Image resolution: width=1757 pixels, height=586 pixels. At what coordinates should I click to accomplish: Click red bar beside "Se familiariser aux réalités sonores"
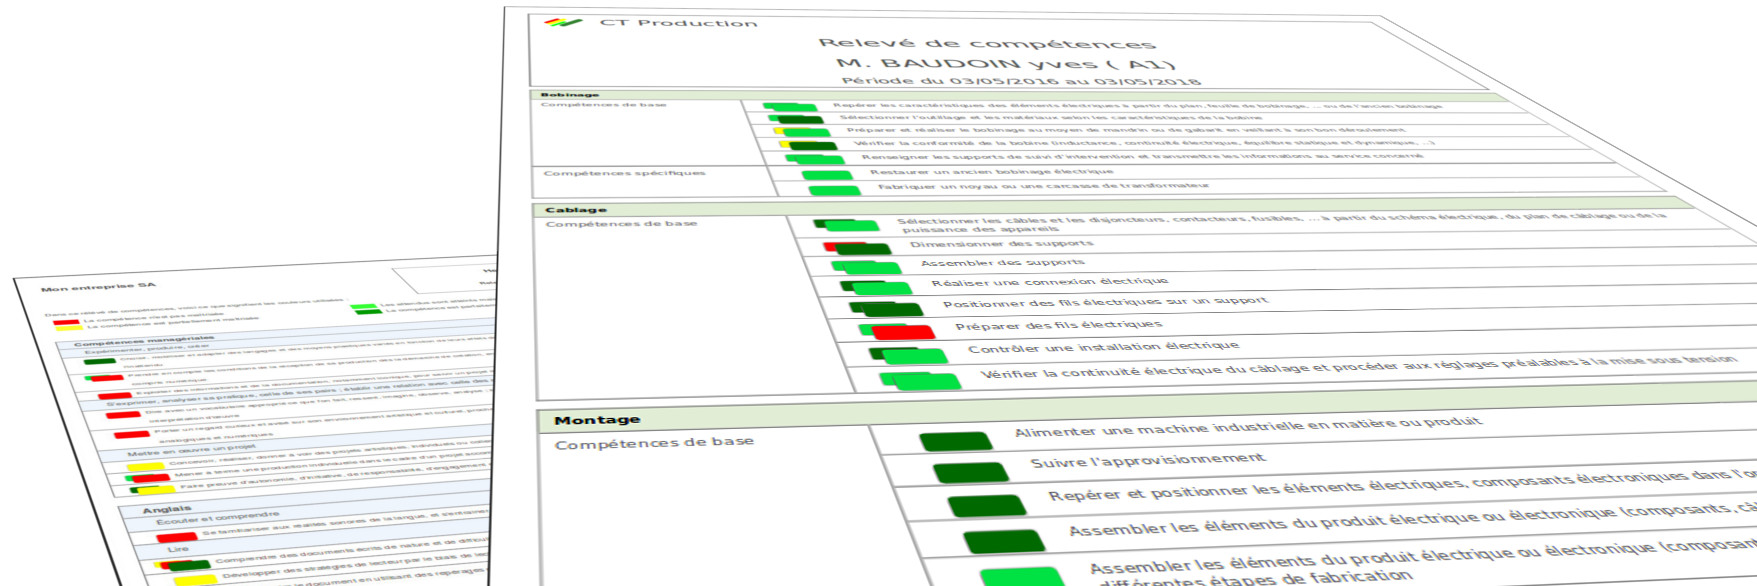point(177,537)
